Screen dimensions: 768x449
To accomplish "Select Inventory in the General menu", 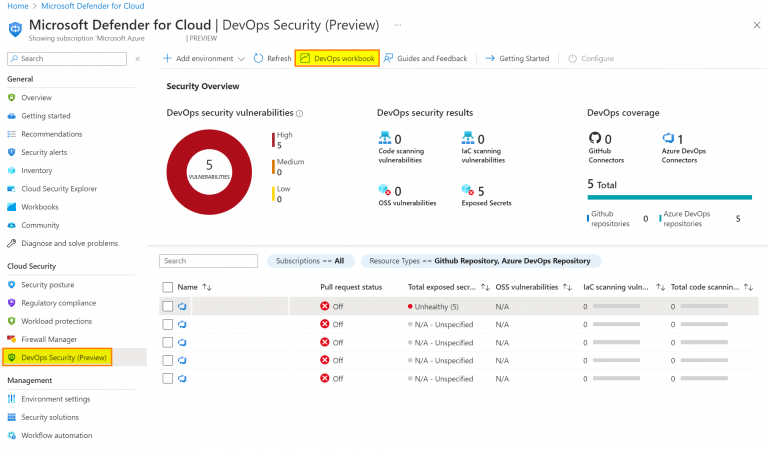I will click(36, 170).
